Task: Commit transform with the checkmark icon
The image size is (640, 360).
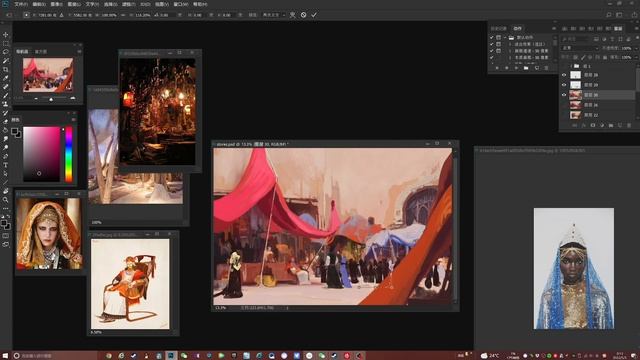Action: [x=314, y=15]
